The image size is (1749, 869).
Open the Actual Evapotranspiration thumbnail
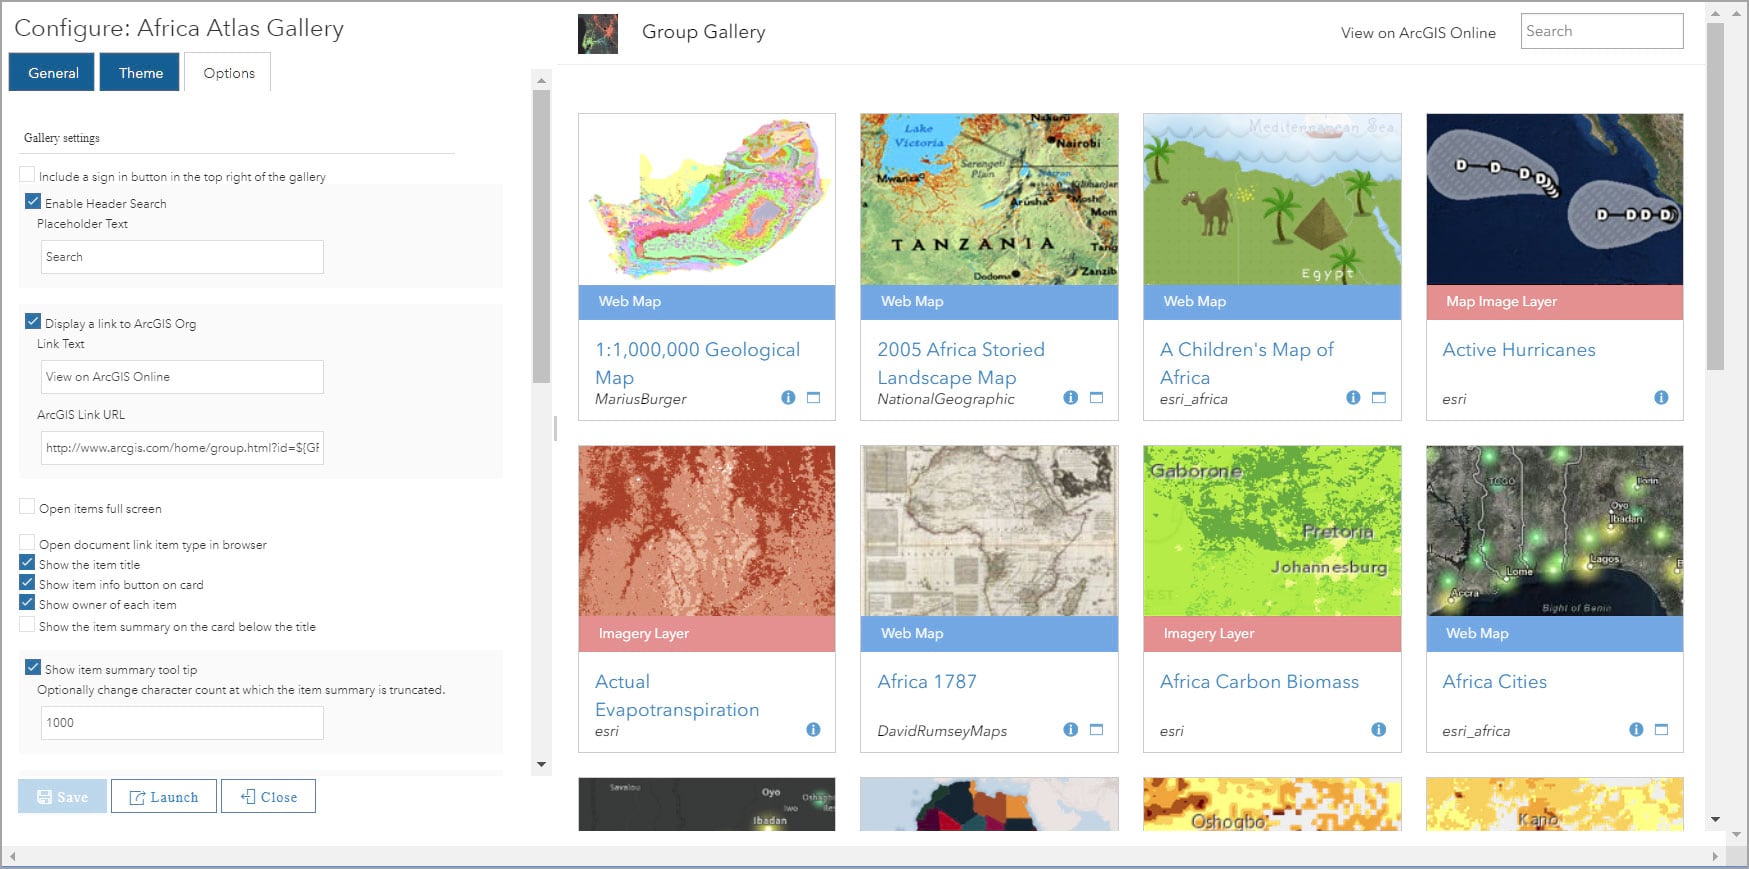706,531
